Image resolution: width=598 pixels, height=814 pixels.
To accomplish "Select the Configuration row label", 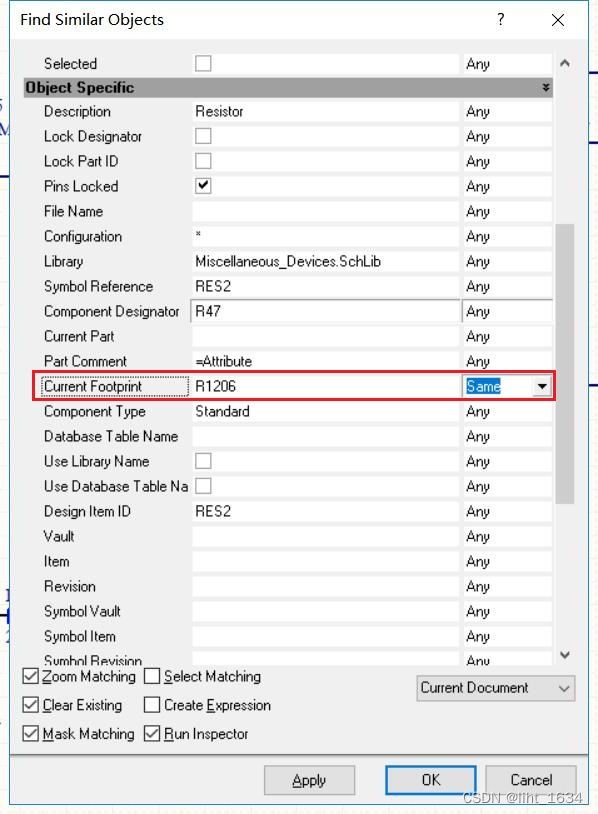I will [83, 237].
